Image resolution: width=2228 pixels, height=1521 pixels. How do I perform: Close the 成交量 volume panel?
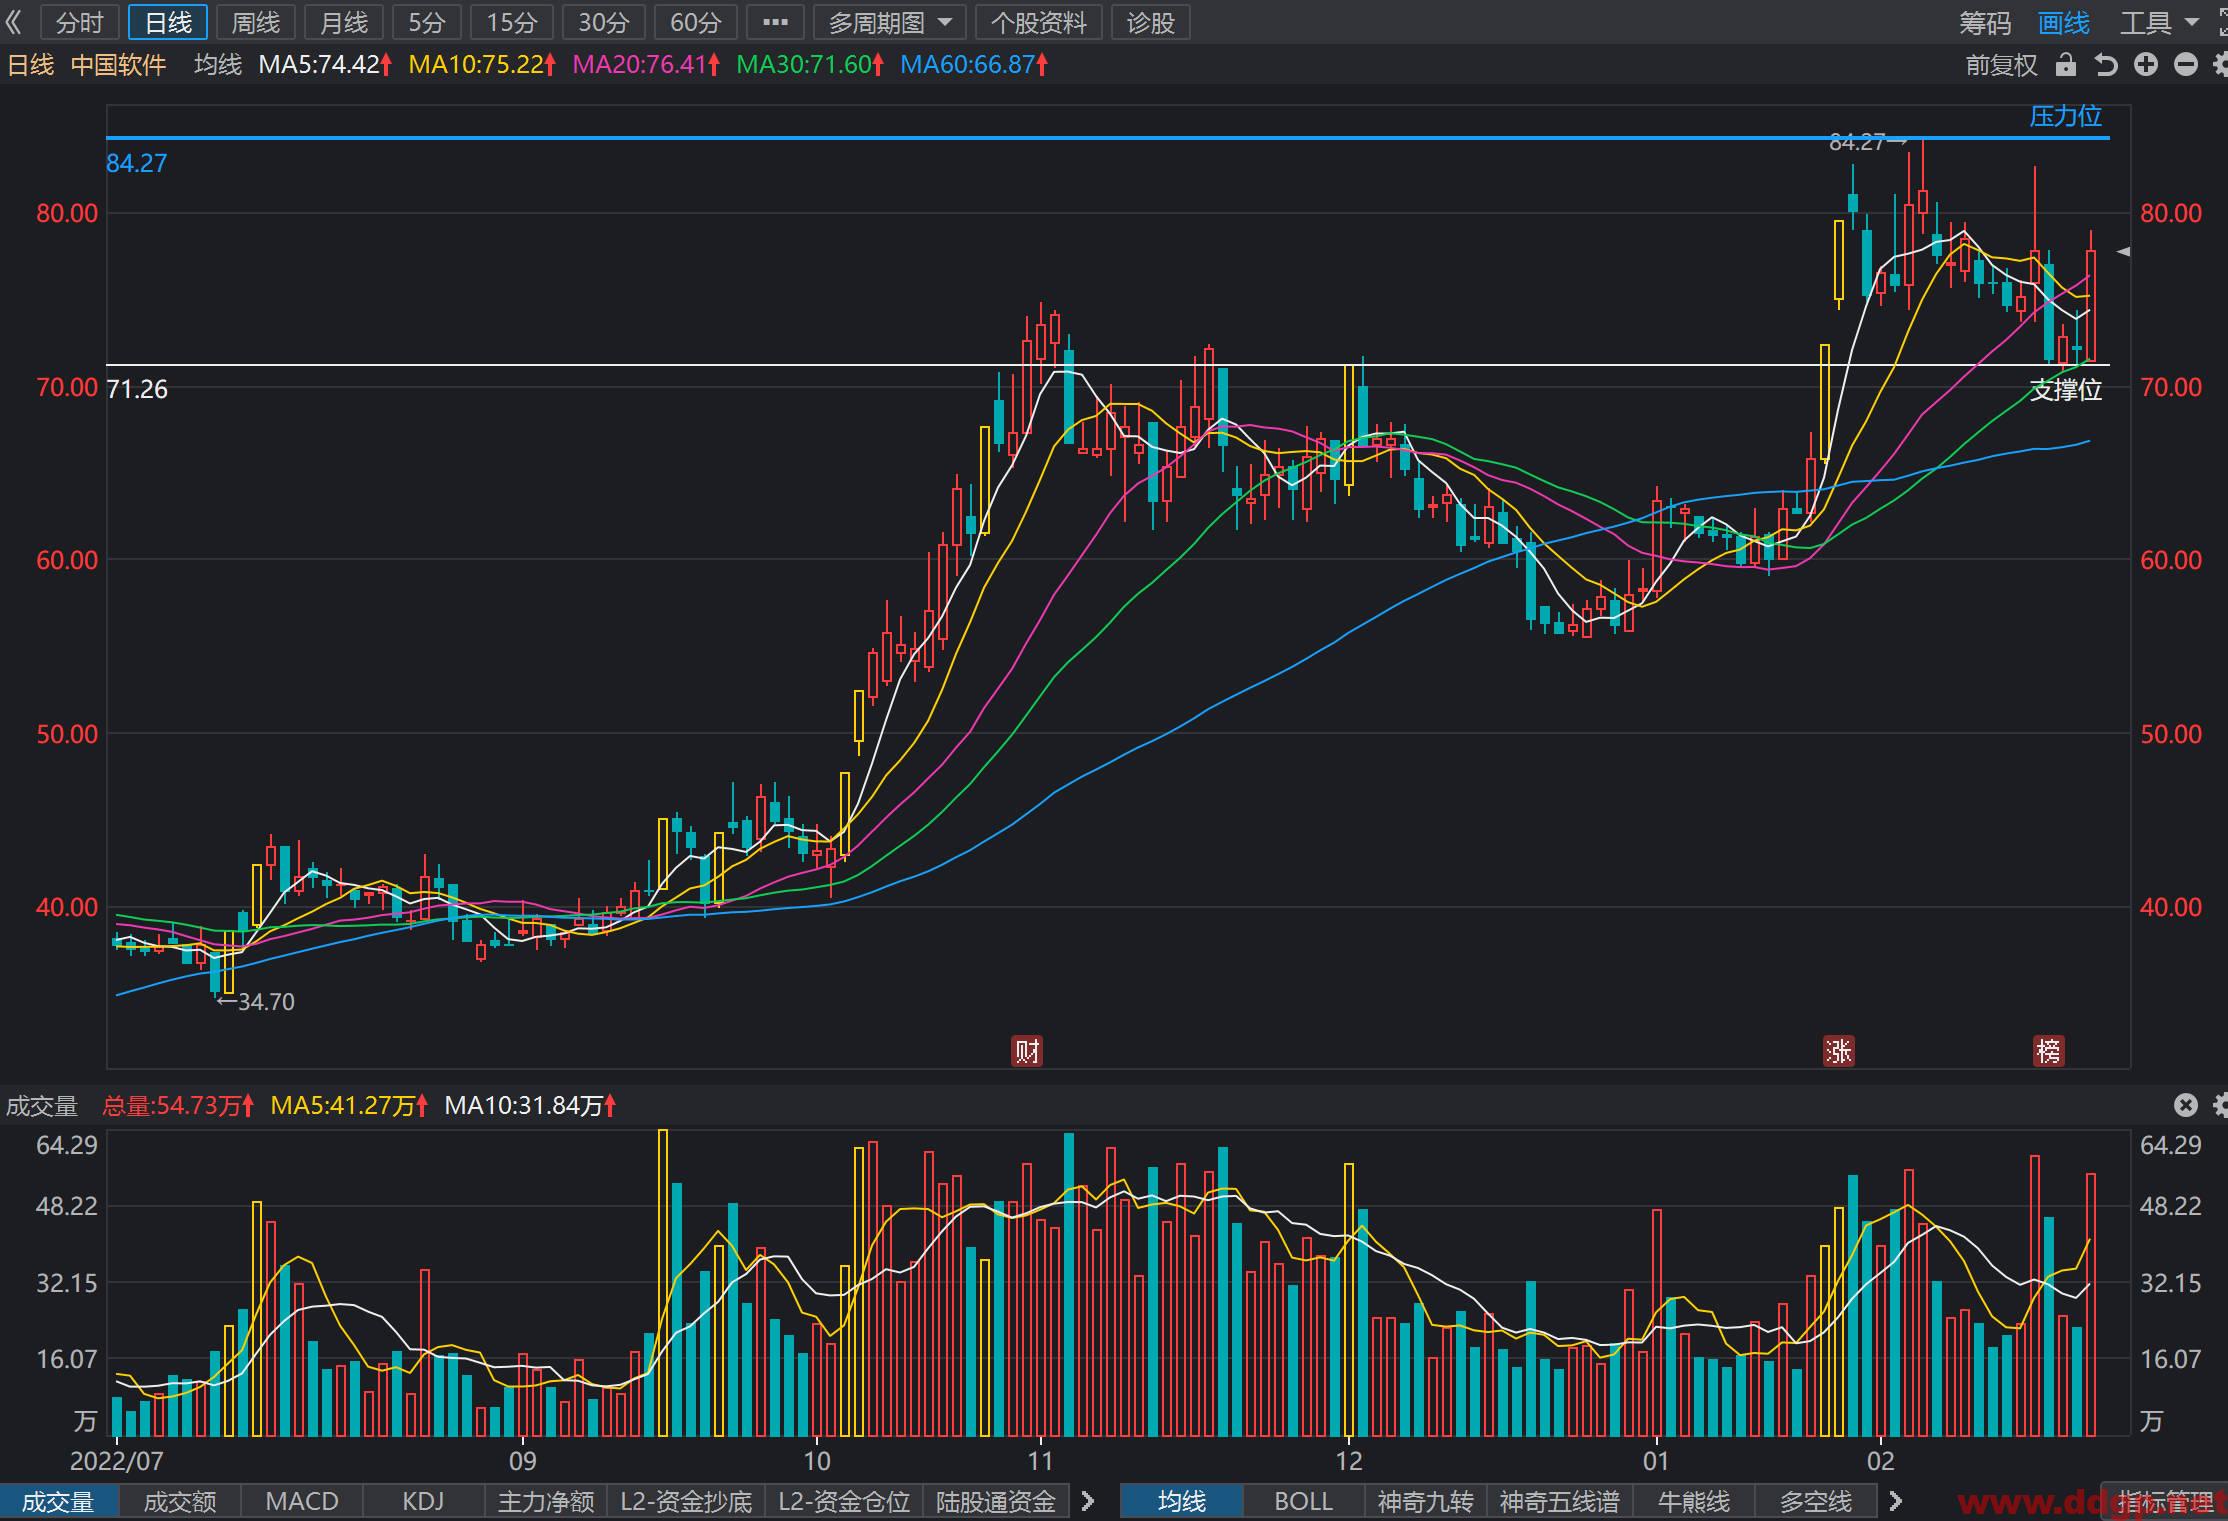point(2185,1105)
